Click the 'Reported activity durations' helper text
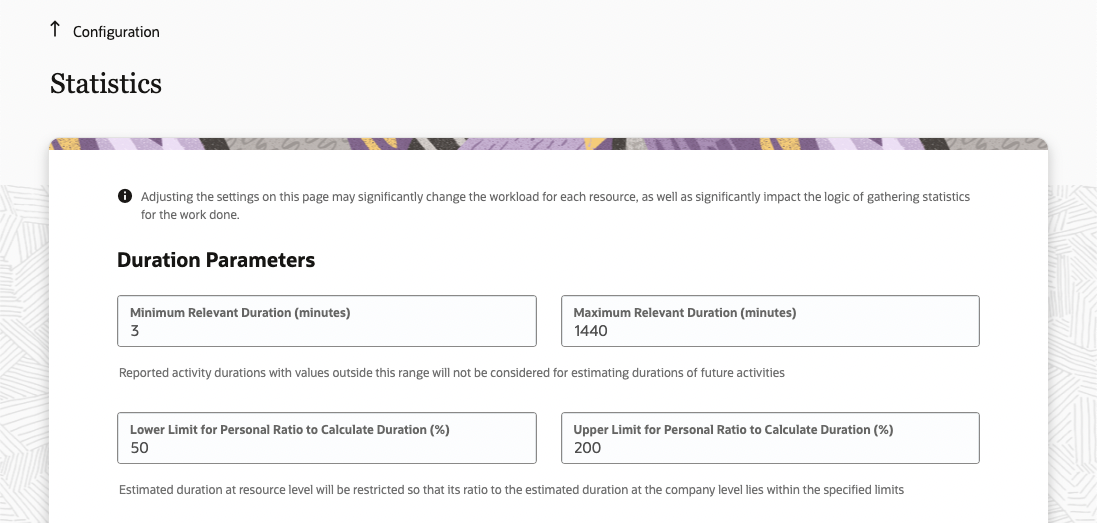Screen dimensions: 1097x523 tap(452, 373)
